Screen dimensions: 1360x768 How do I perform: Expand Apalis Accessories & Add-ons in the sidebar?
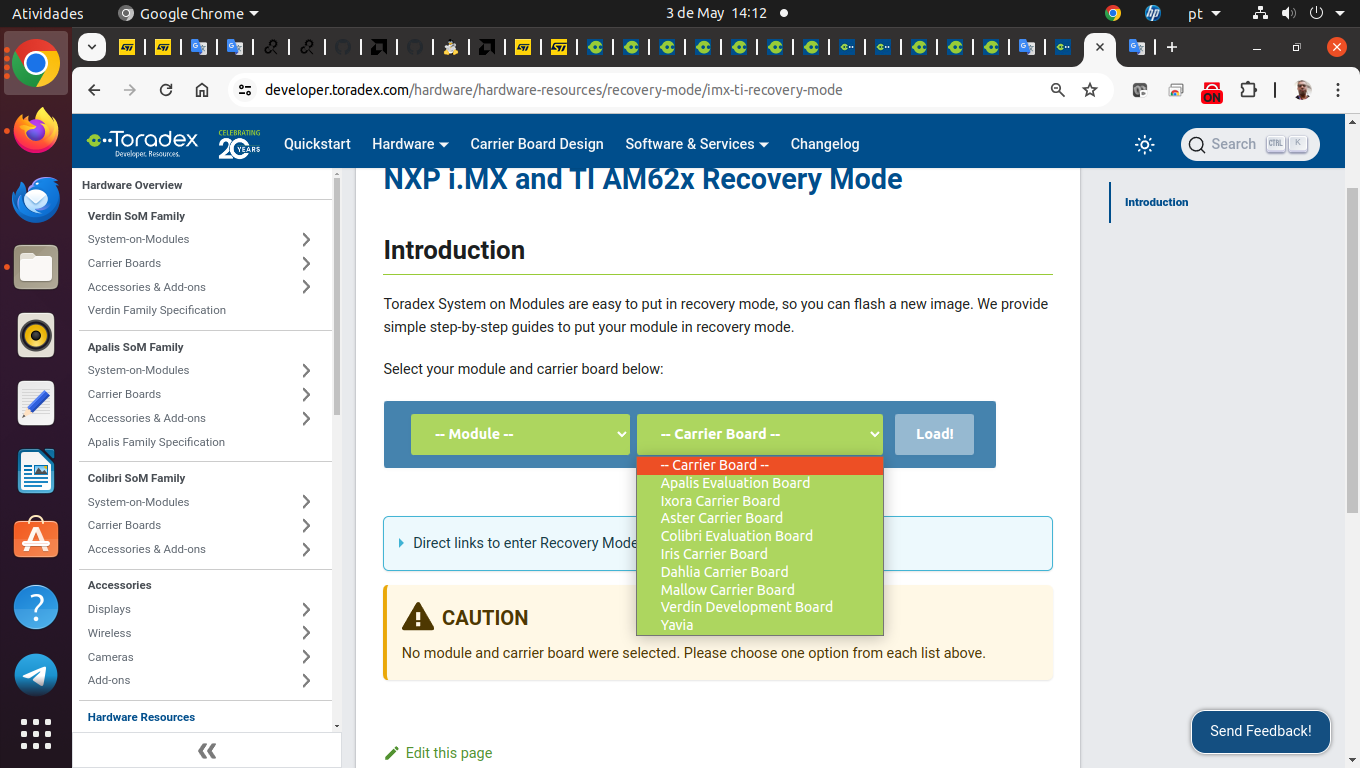[x=306, y=418]
